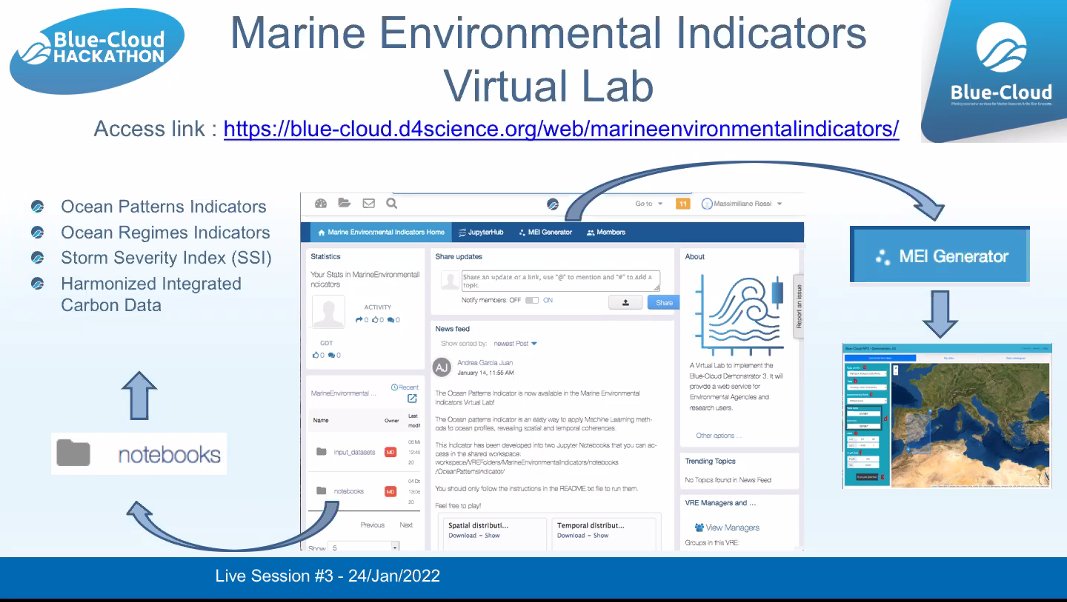The height and width of the screenshot is (602, 1067).
Task: Click the blue Share button
Action: point(663,303)
